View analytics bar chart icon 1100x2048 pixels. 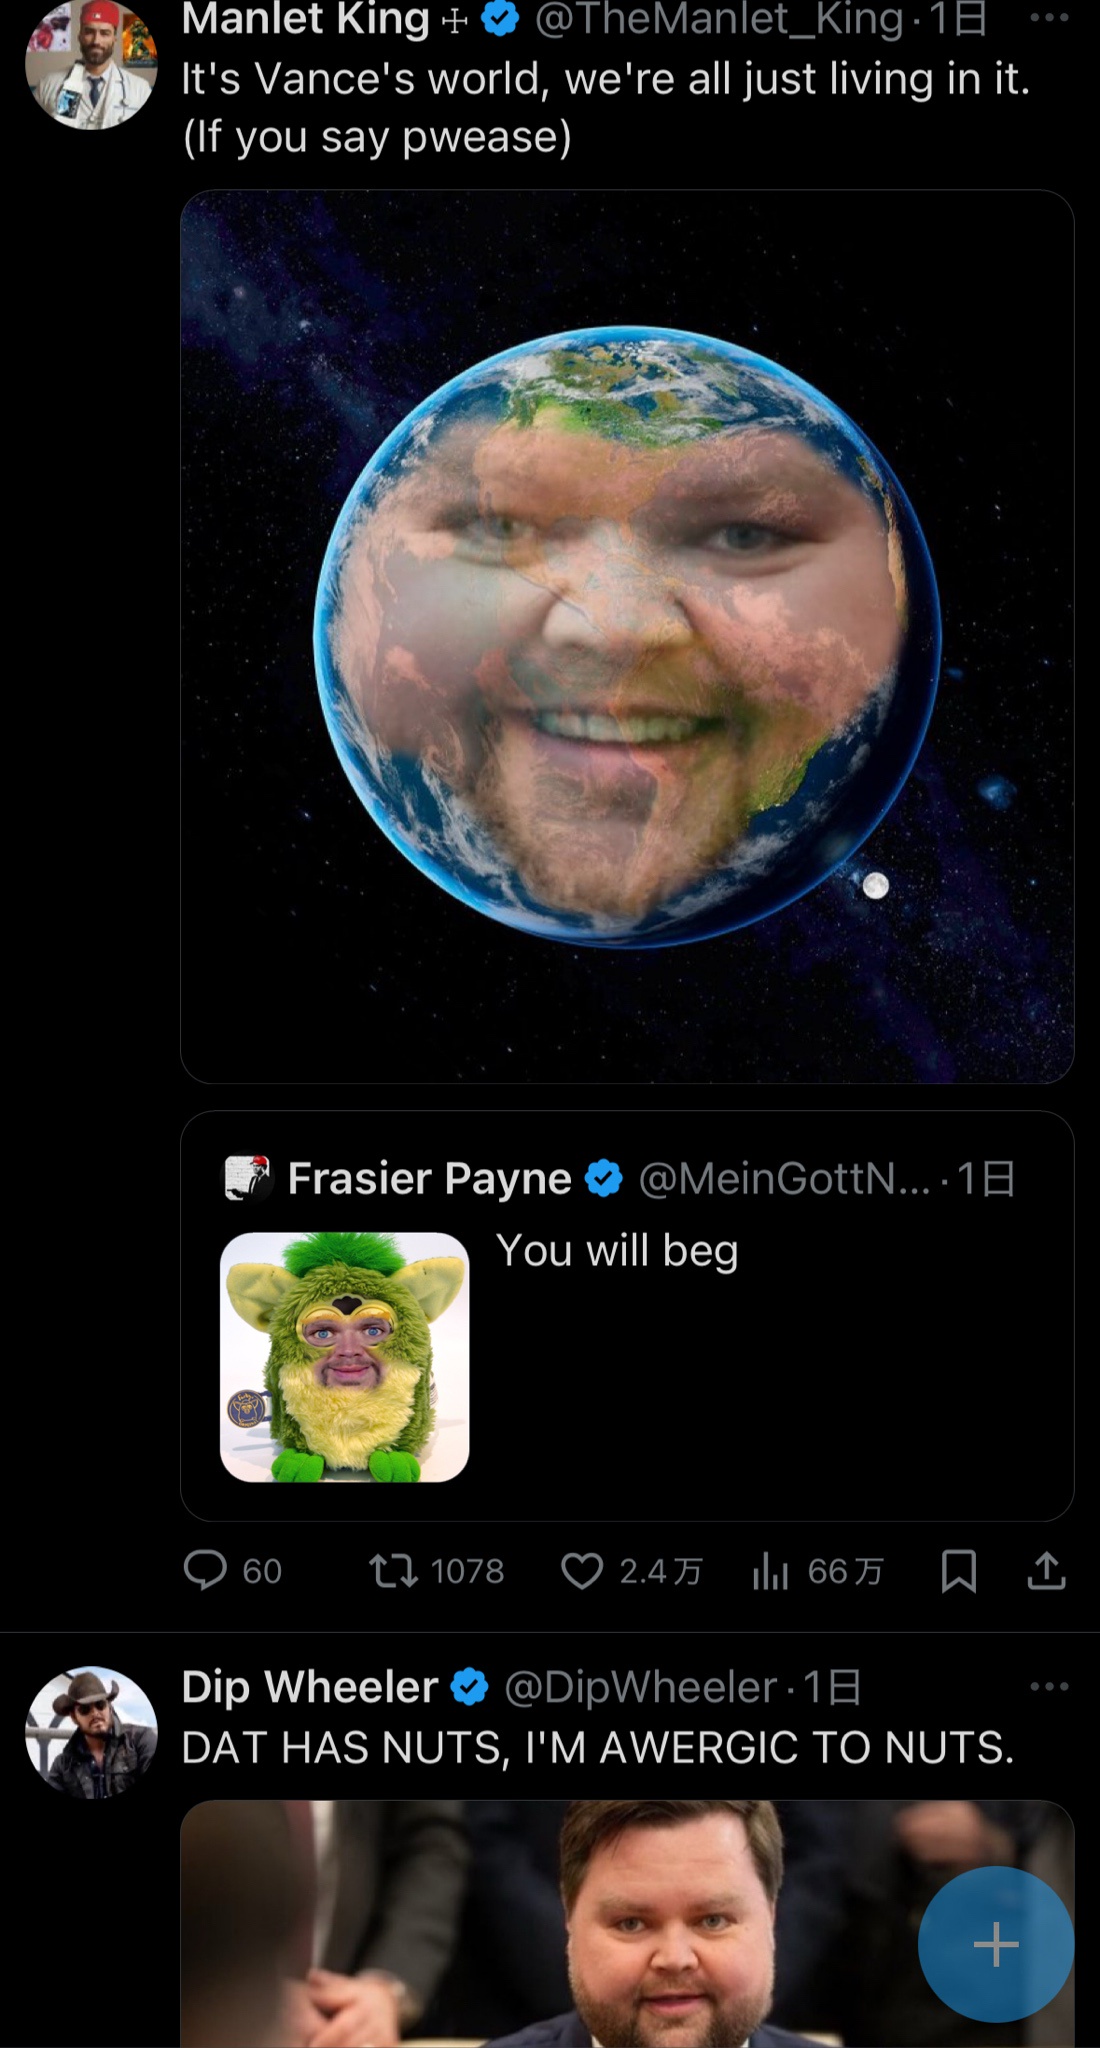[x=770, y=1571]
